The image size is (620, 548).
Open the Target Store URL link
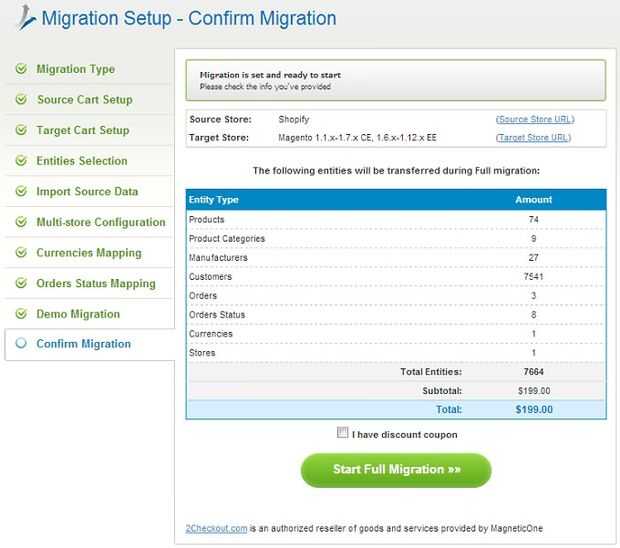534,138
